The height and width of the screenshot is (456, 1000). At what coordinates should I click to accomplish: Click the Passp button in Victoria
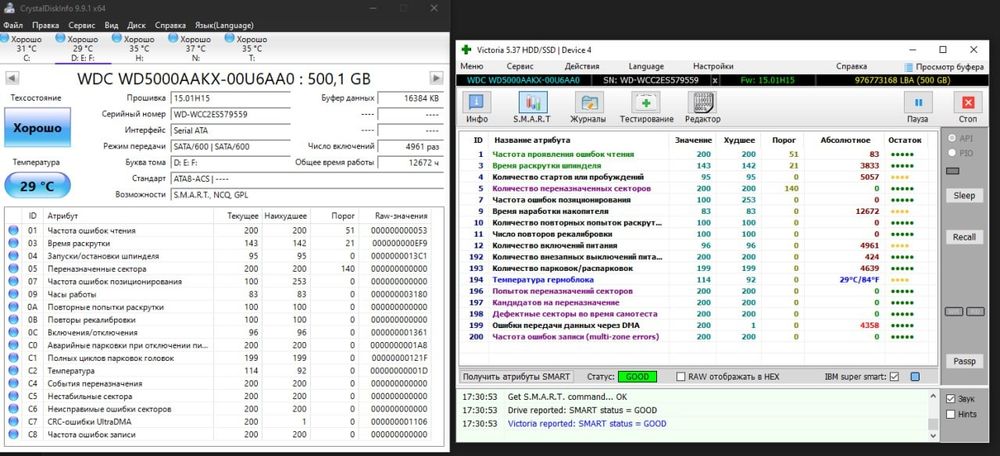pyautogui.click(x=964, y=361)
